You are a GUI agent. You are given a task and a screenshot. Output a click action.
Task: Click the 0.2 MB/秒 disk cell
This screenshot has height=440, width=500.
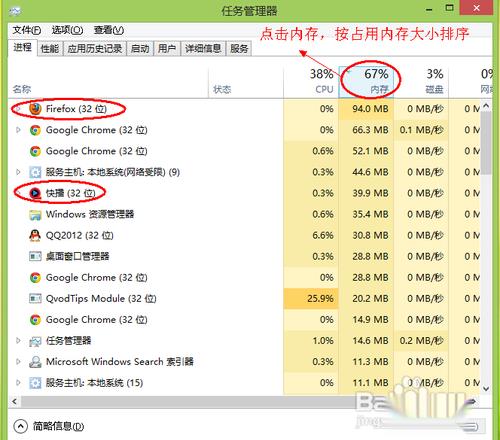[421, 341]
